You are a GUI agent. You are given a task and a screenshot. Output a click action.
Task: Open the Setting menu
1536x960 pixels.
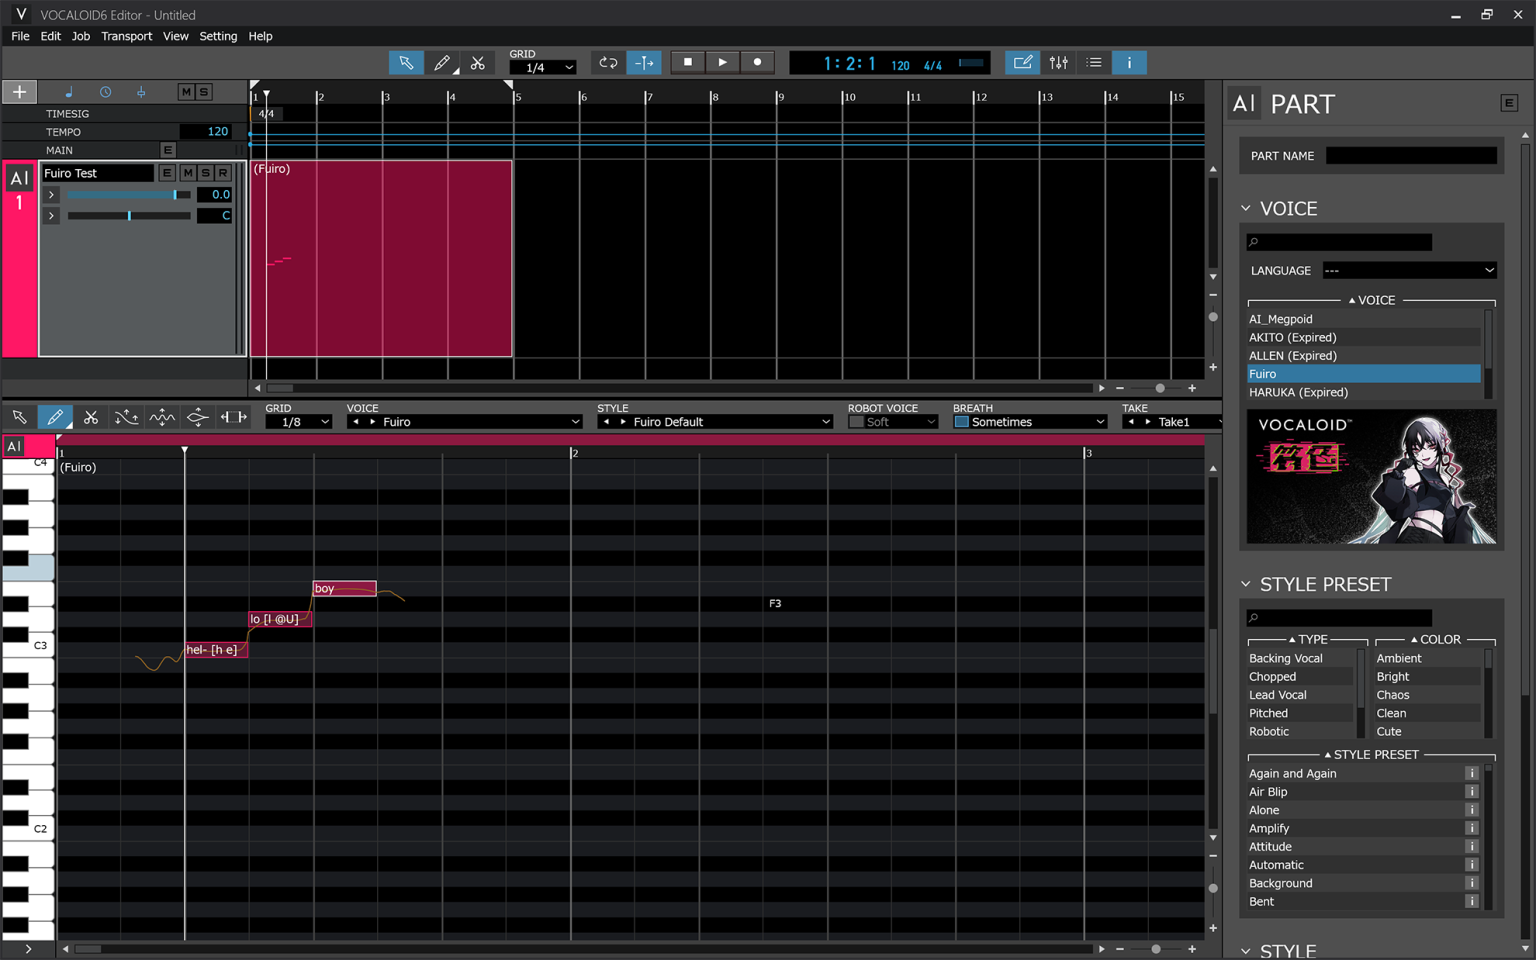click(218, 36)
